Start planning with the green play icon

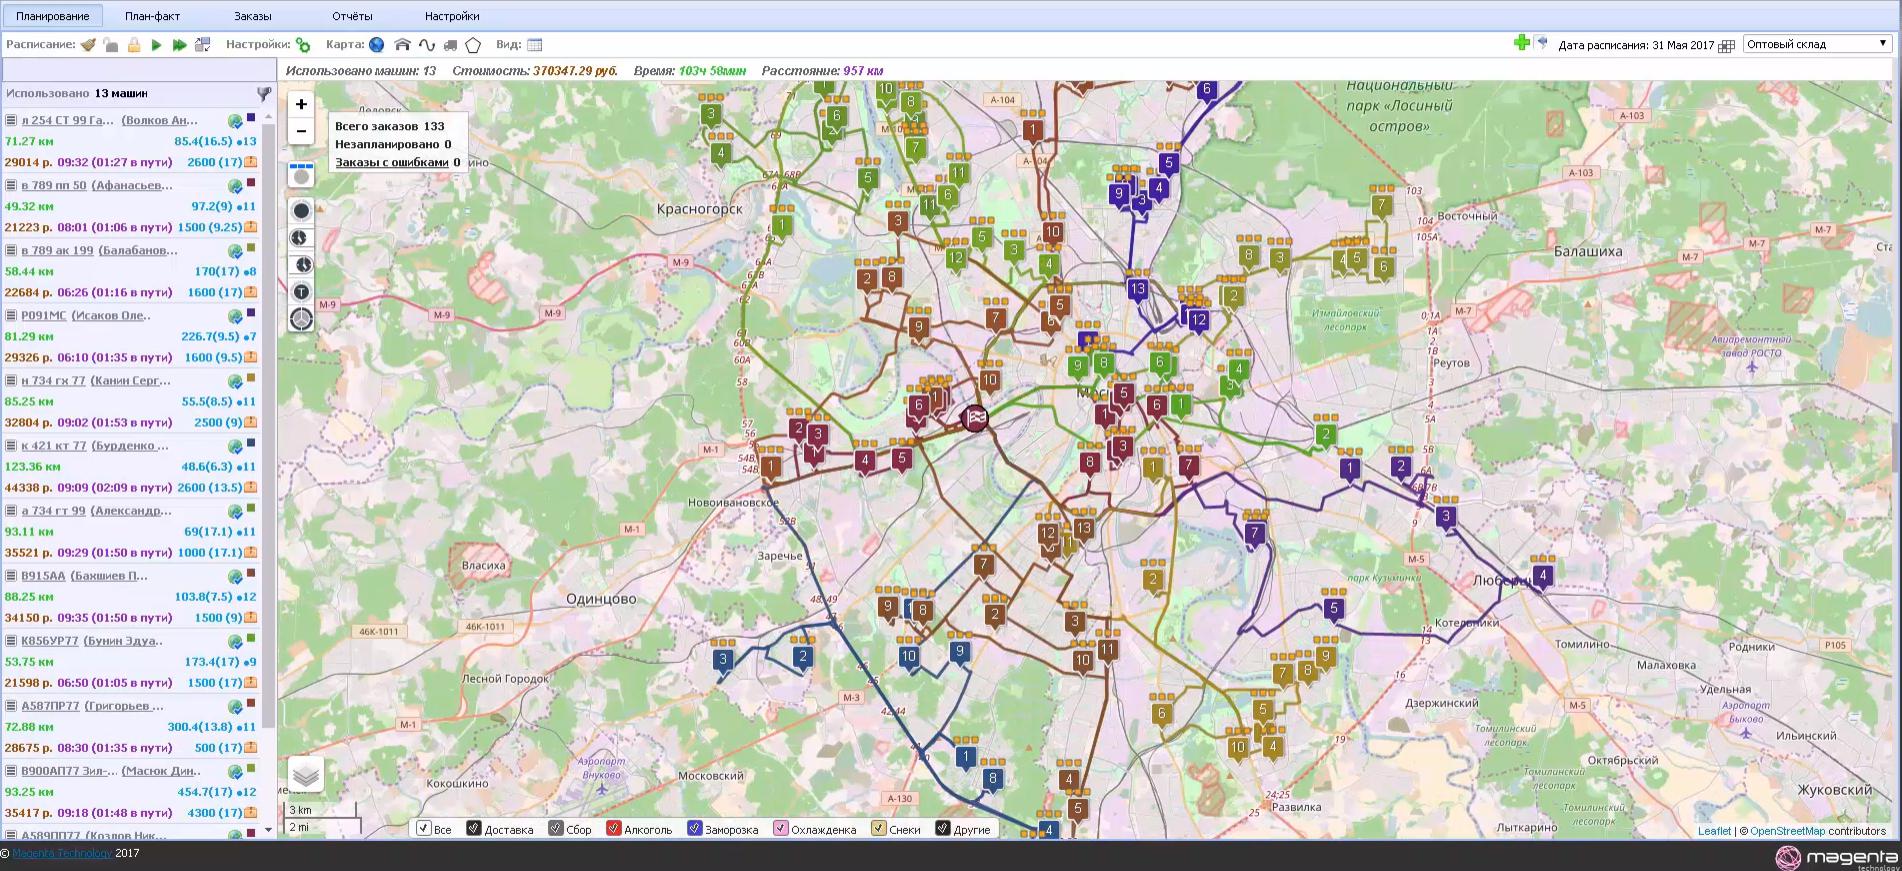[156, 45]
